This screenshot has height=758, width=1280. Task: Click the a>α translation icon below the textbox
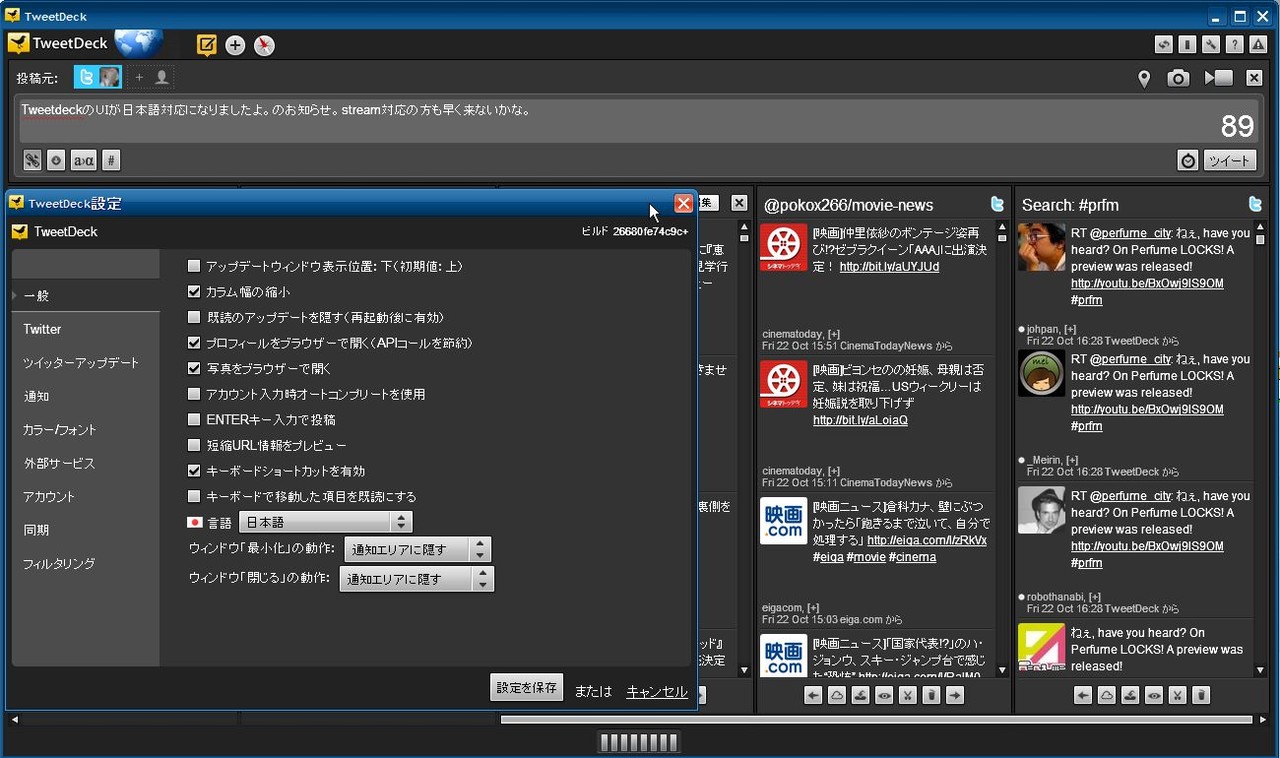point(83,160)
